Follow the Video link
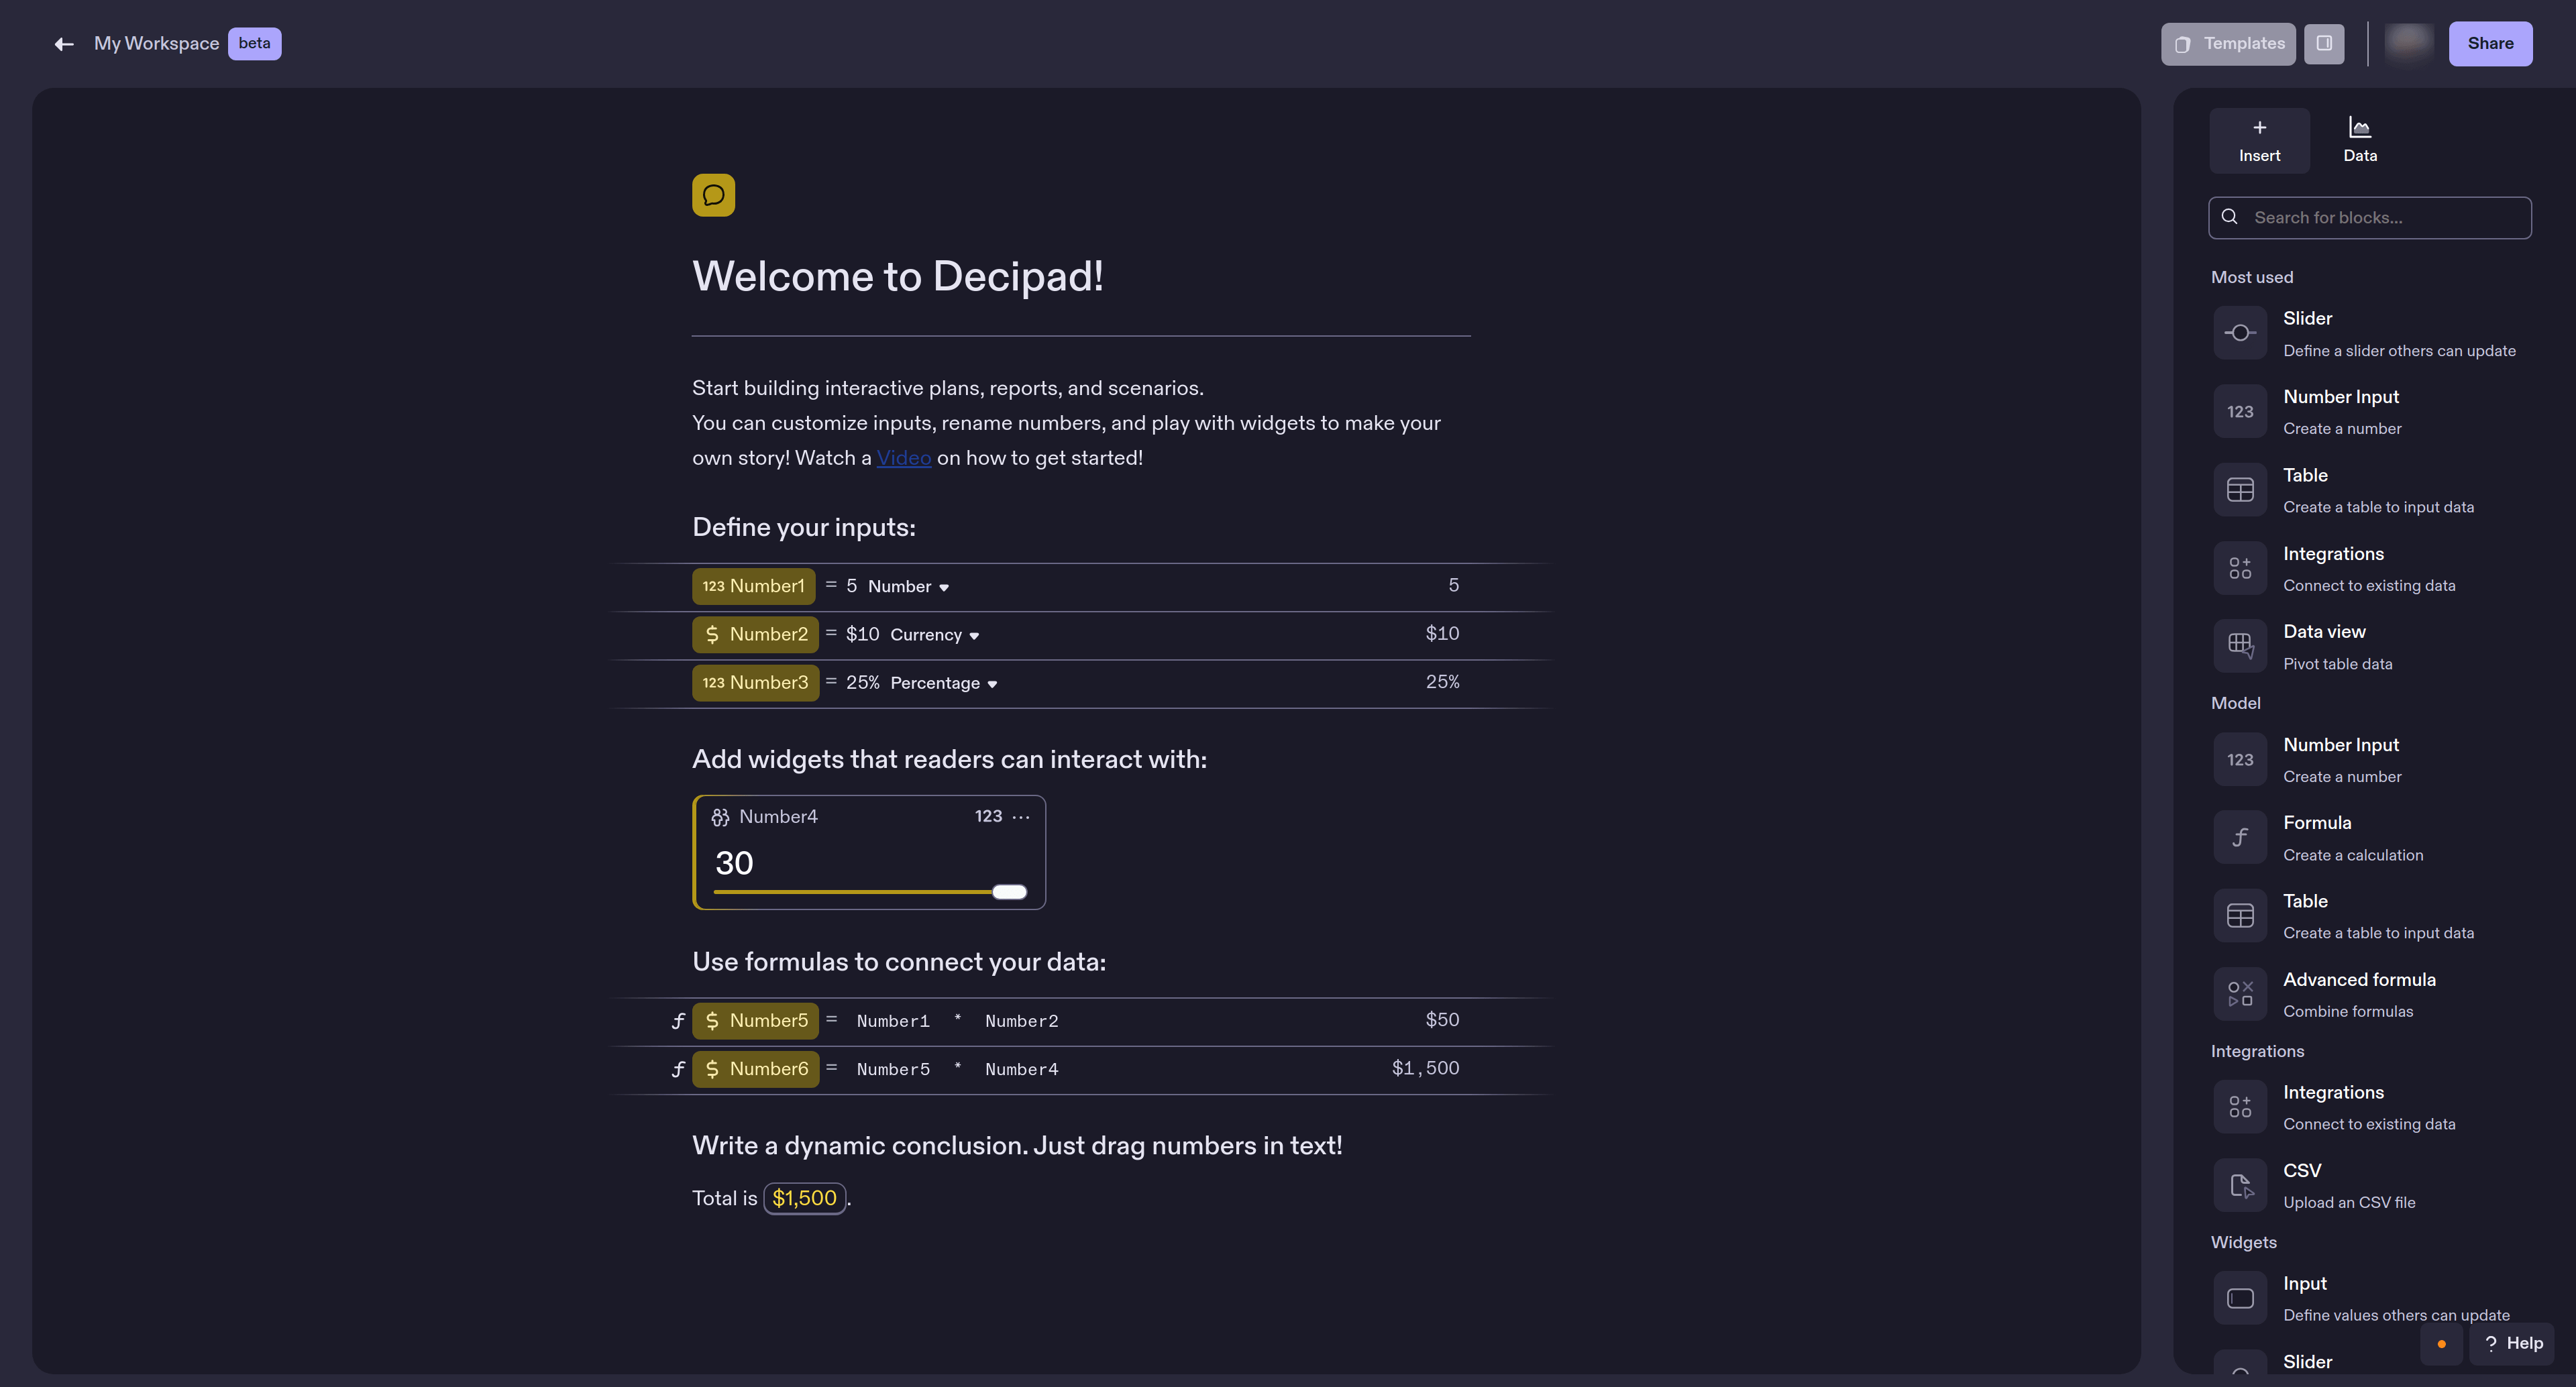2576x1387 pixels. click(904, 458)
